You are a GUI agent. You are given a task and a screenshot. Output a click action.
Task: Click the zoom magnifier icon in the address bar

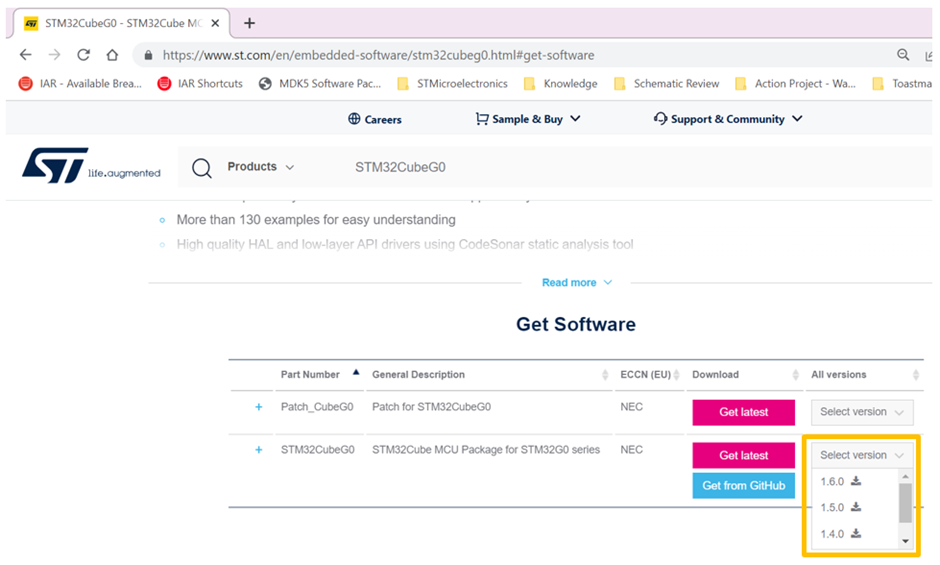click(903, 55)
